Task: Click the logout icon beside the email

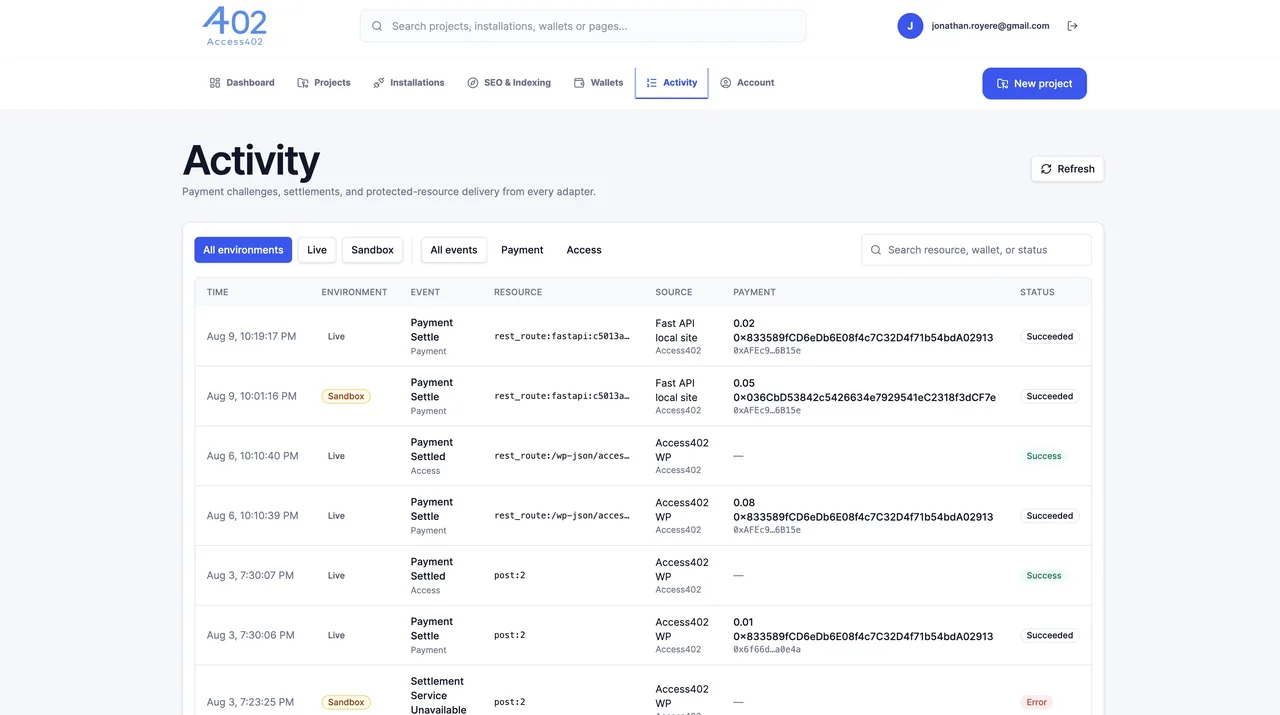Action: [1073, 26]
